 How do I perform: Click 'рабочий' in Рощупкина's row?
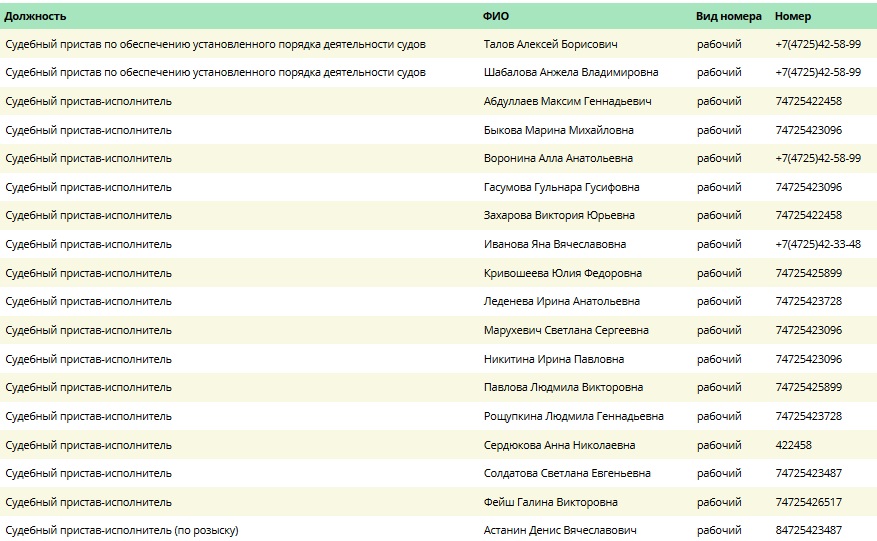pos(719,417)
